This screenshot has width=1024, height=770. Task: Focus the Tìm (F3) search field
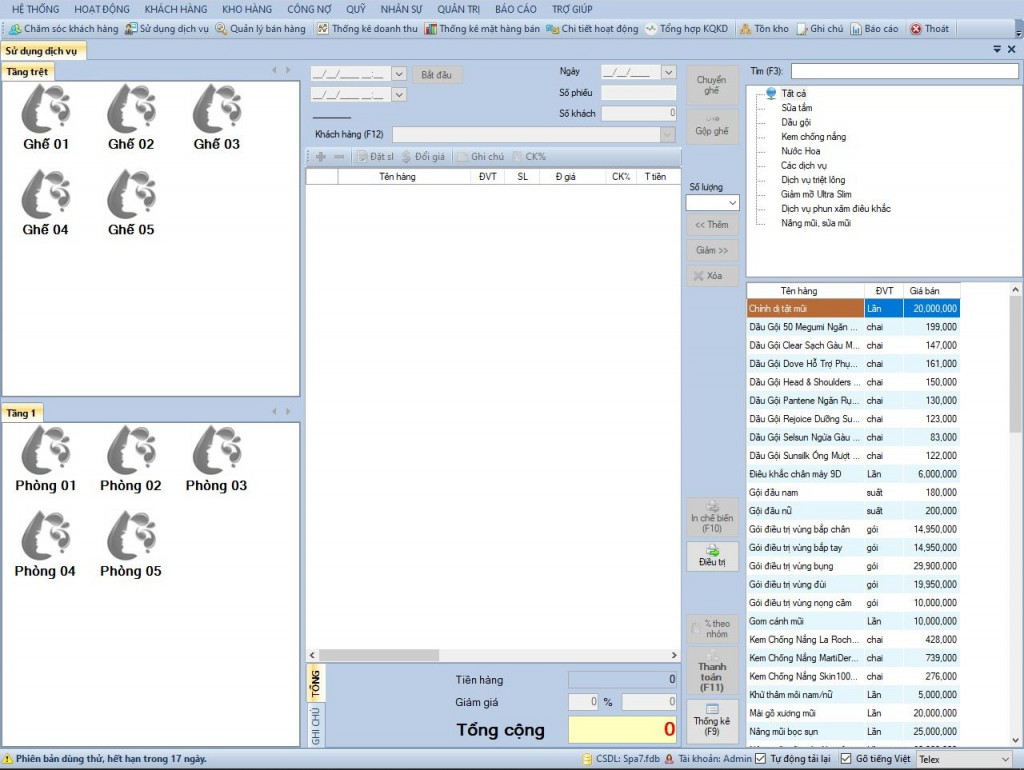coord(904,71)
